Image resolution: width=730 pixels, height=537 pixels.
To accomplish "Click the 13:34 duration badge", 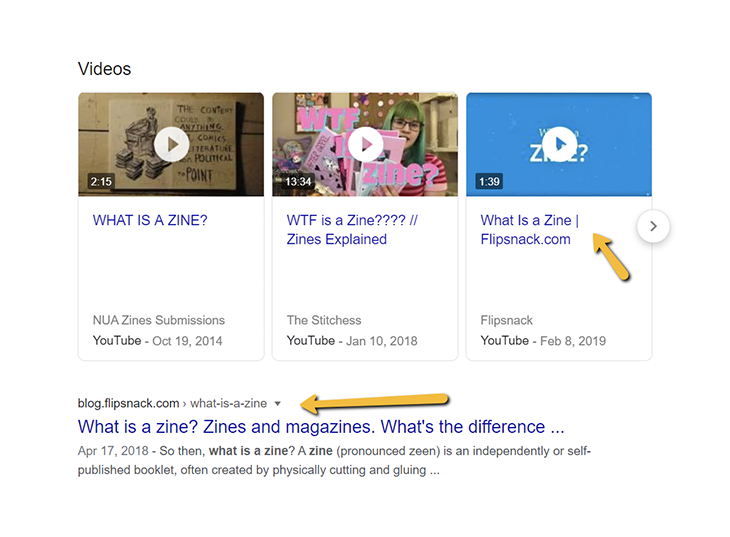I will pyautogui.click(x=298, y=182).
